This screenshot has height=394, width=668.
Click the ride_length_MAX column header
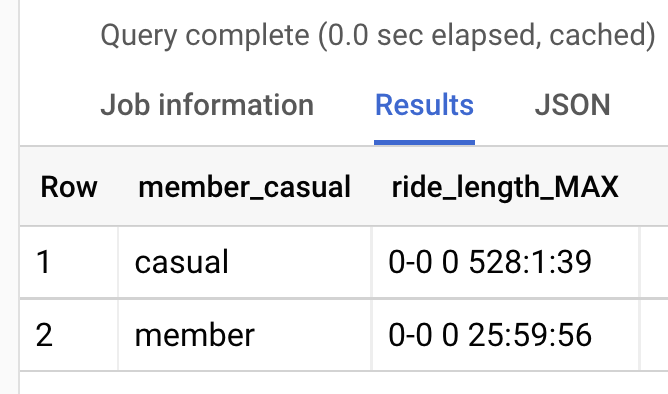click(x=505, y=187)
